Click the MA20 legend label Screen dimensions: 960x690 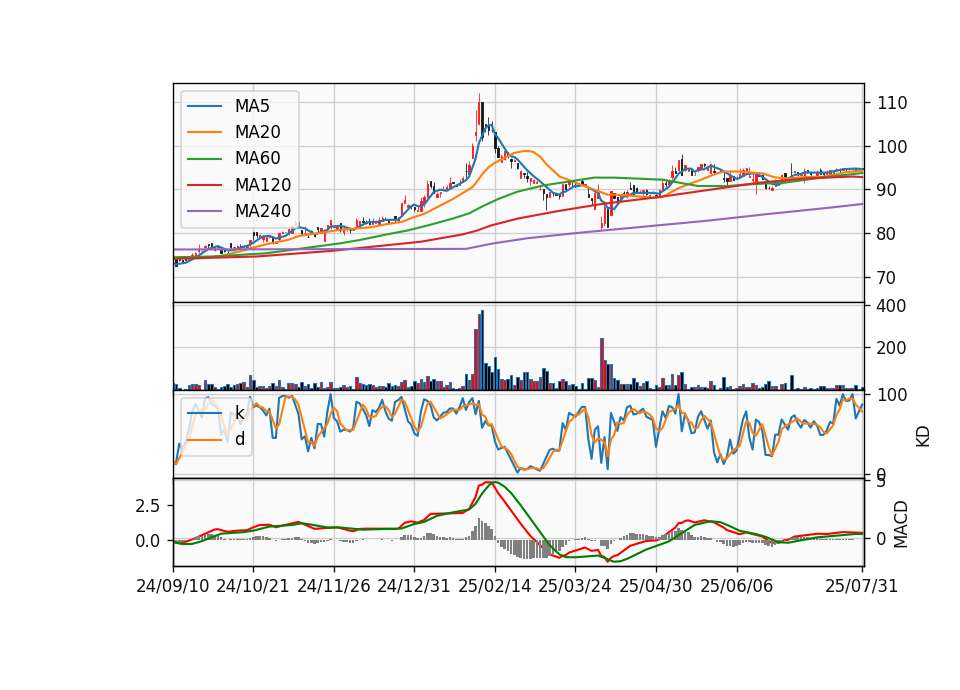pos(257,132)
